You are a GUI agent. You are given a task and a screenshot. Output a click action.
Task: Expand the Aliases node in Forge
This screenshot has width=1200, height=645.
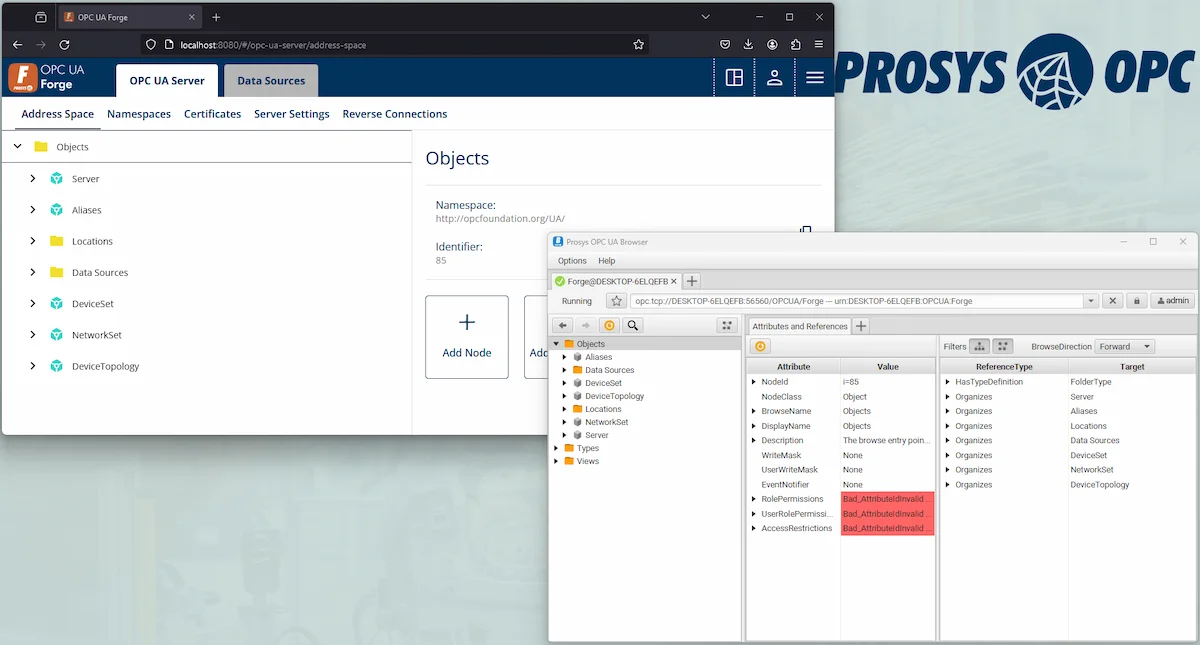click(33, 210)
